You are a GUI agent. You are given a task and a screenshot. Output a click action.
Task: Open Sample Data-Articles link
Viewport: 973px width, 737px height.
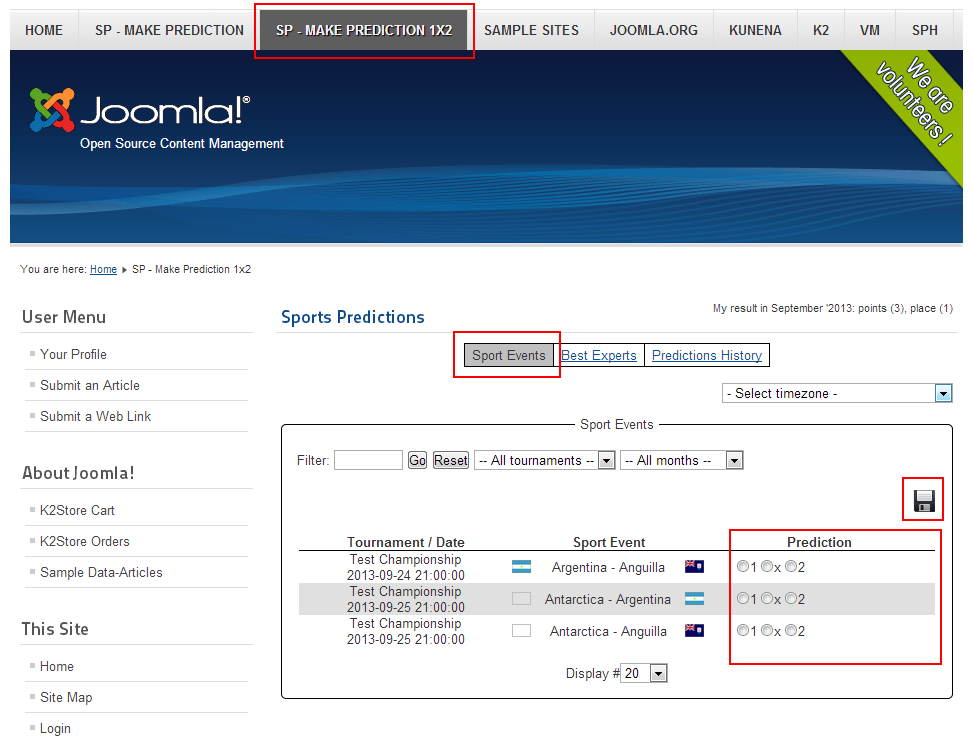click(x=101, y=573)
